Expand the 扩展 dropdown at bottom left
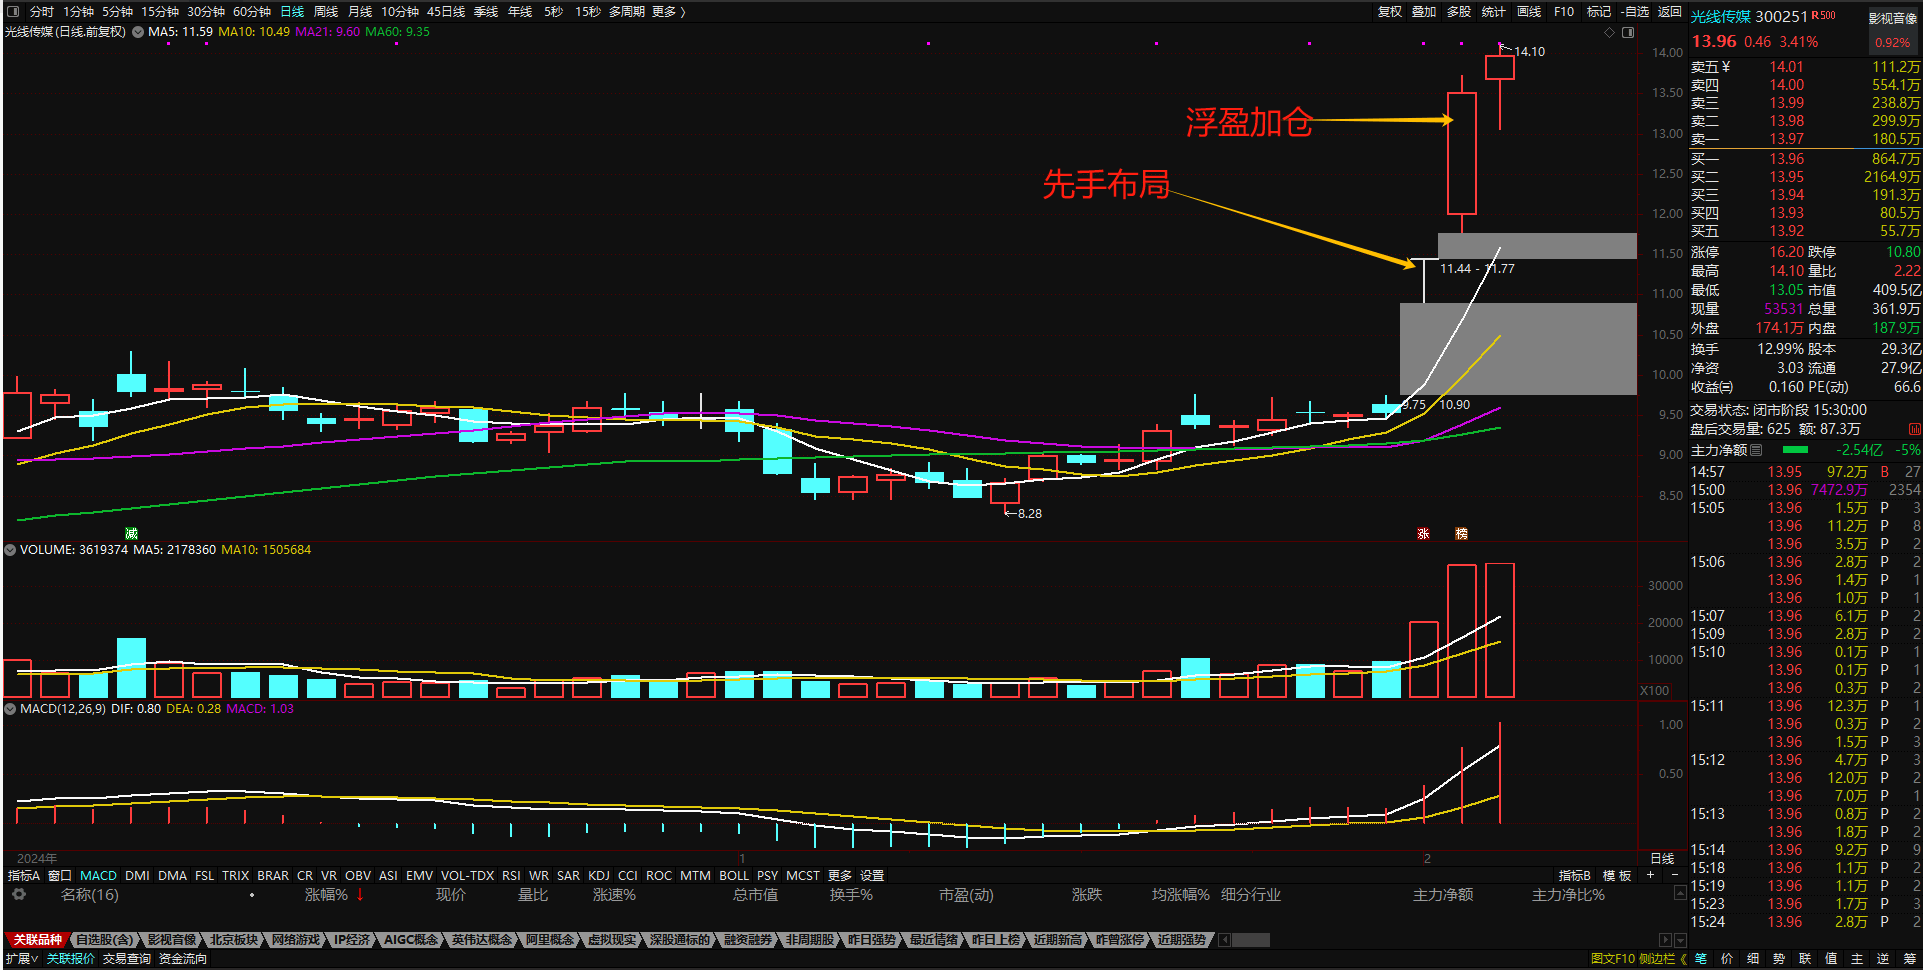The width and height of the screenshot is (1923, 970). point(22,958)
